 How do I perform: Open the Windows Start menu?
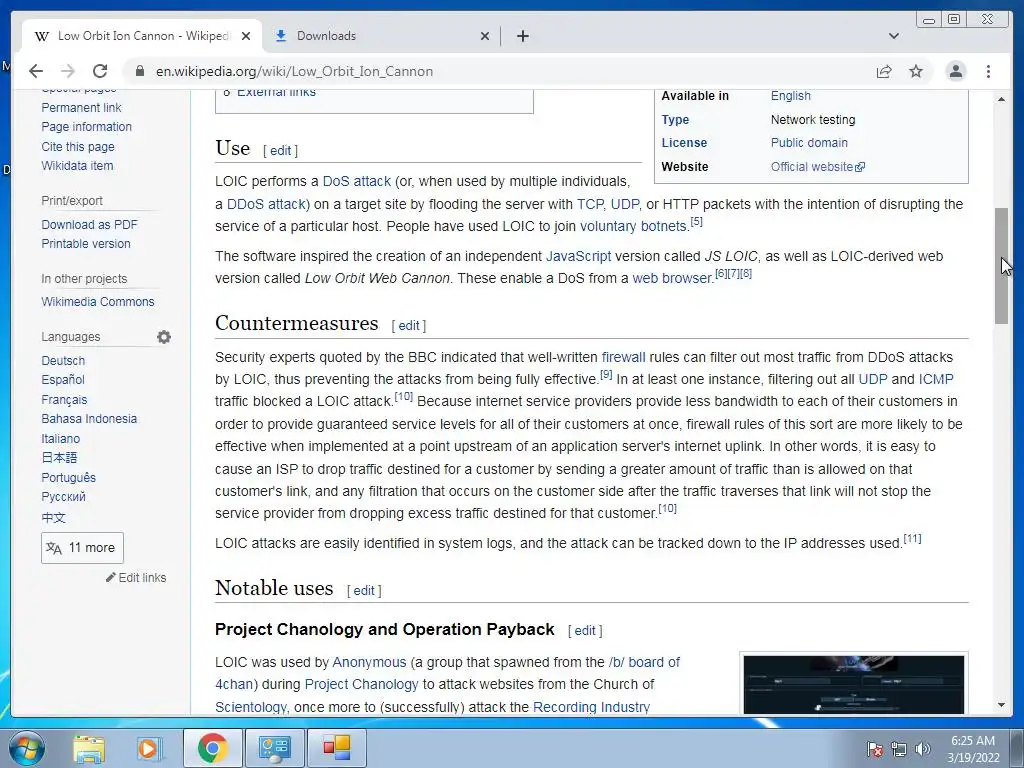pyautogui.click(x=27, y=748)
